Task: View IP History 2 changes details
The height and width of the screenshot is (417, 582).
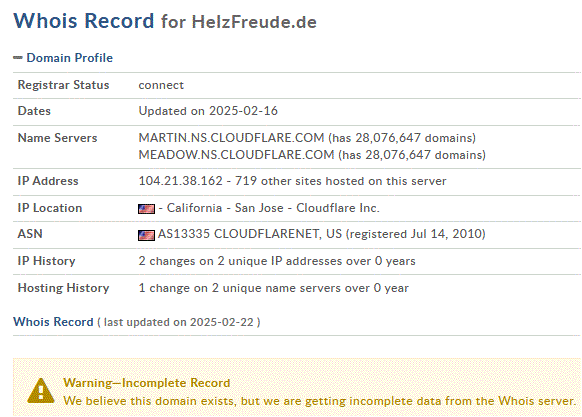Action: (x=277, y=261)
